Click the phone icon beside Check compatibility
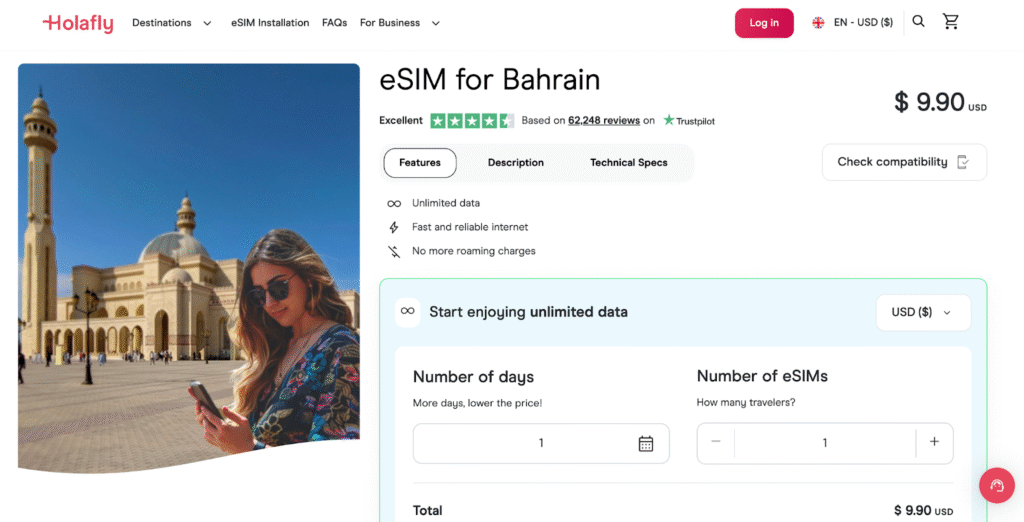Screen dimensions: 1024x522 (963, 162)
